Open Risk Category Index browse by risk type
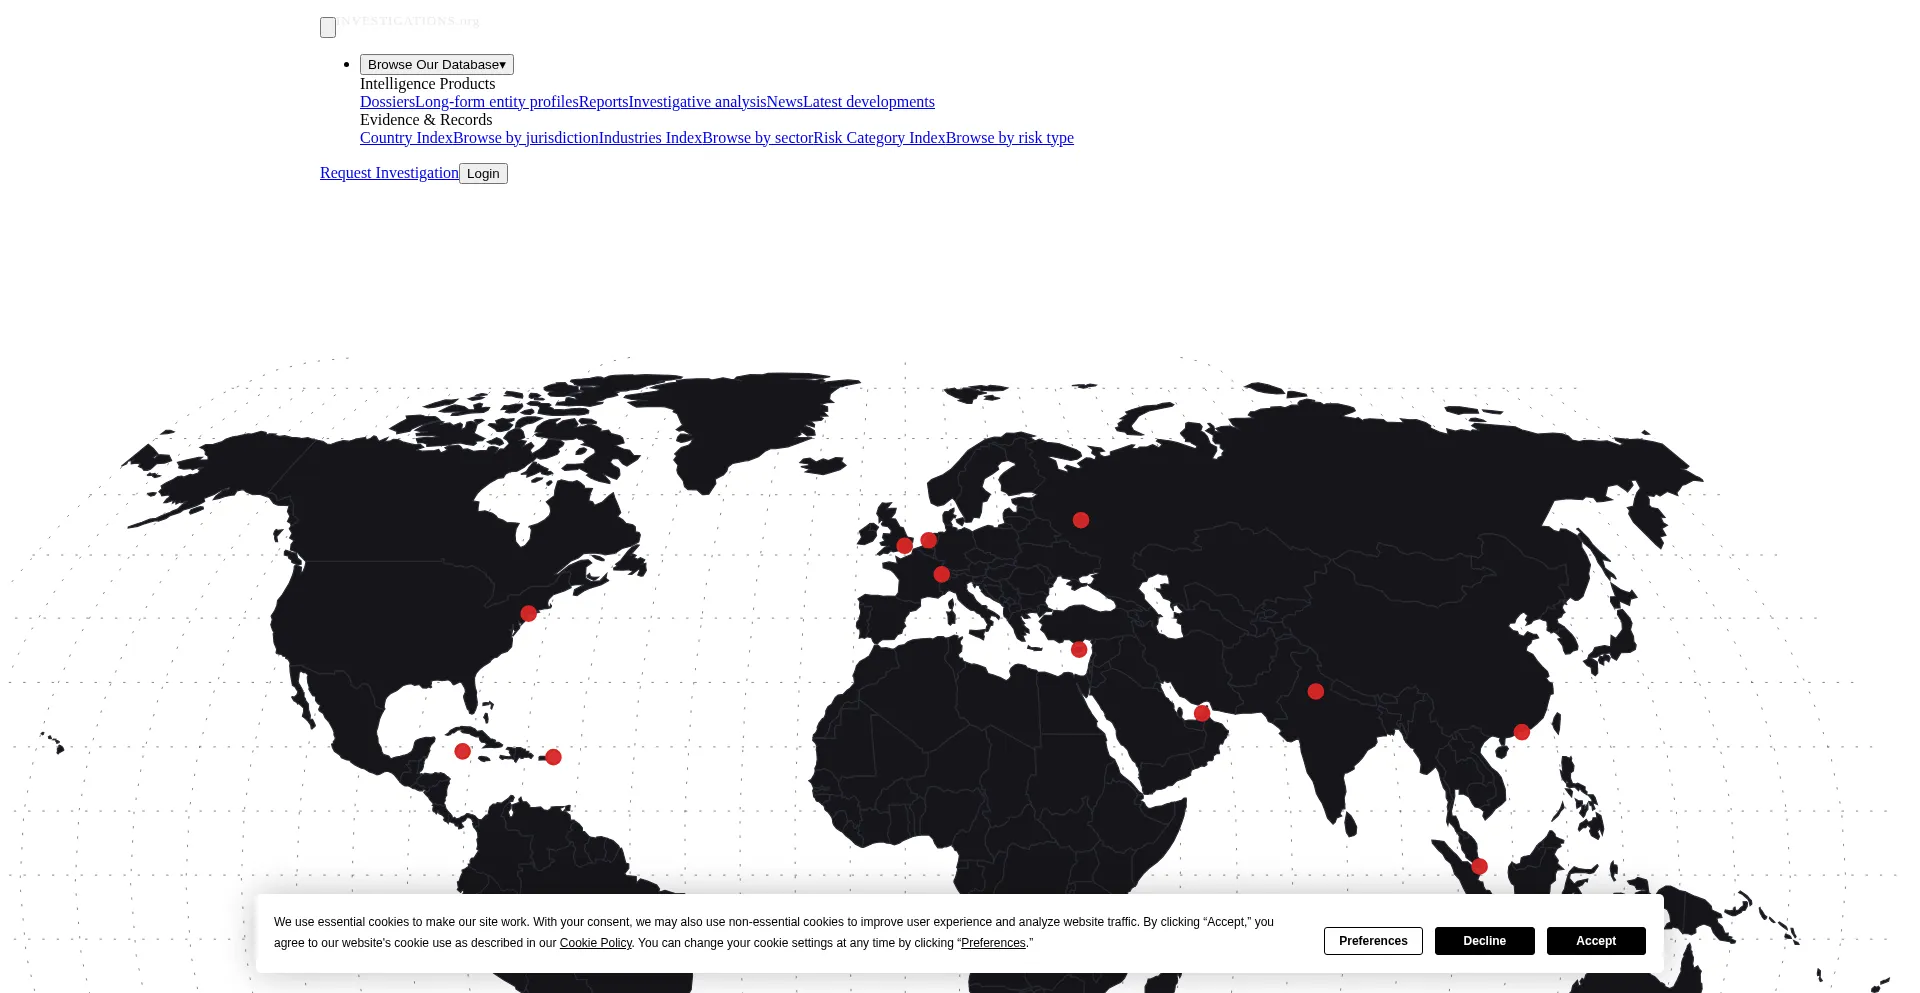The width and height of the screenshot is (1920, 993). click(943, 138)
